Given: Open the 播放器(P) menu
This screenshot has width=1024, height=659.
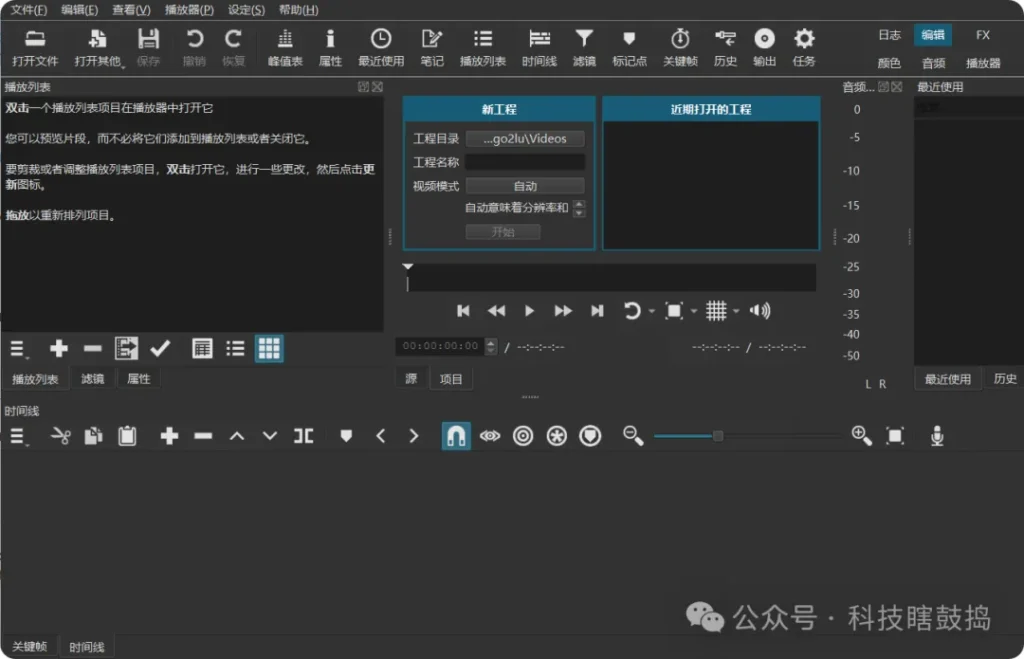Looking at the screenshot, I should [x=189, y=10].
